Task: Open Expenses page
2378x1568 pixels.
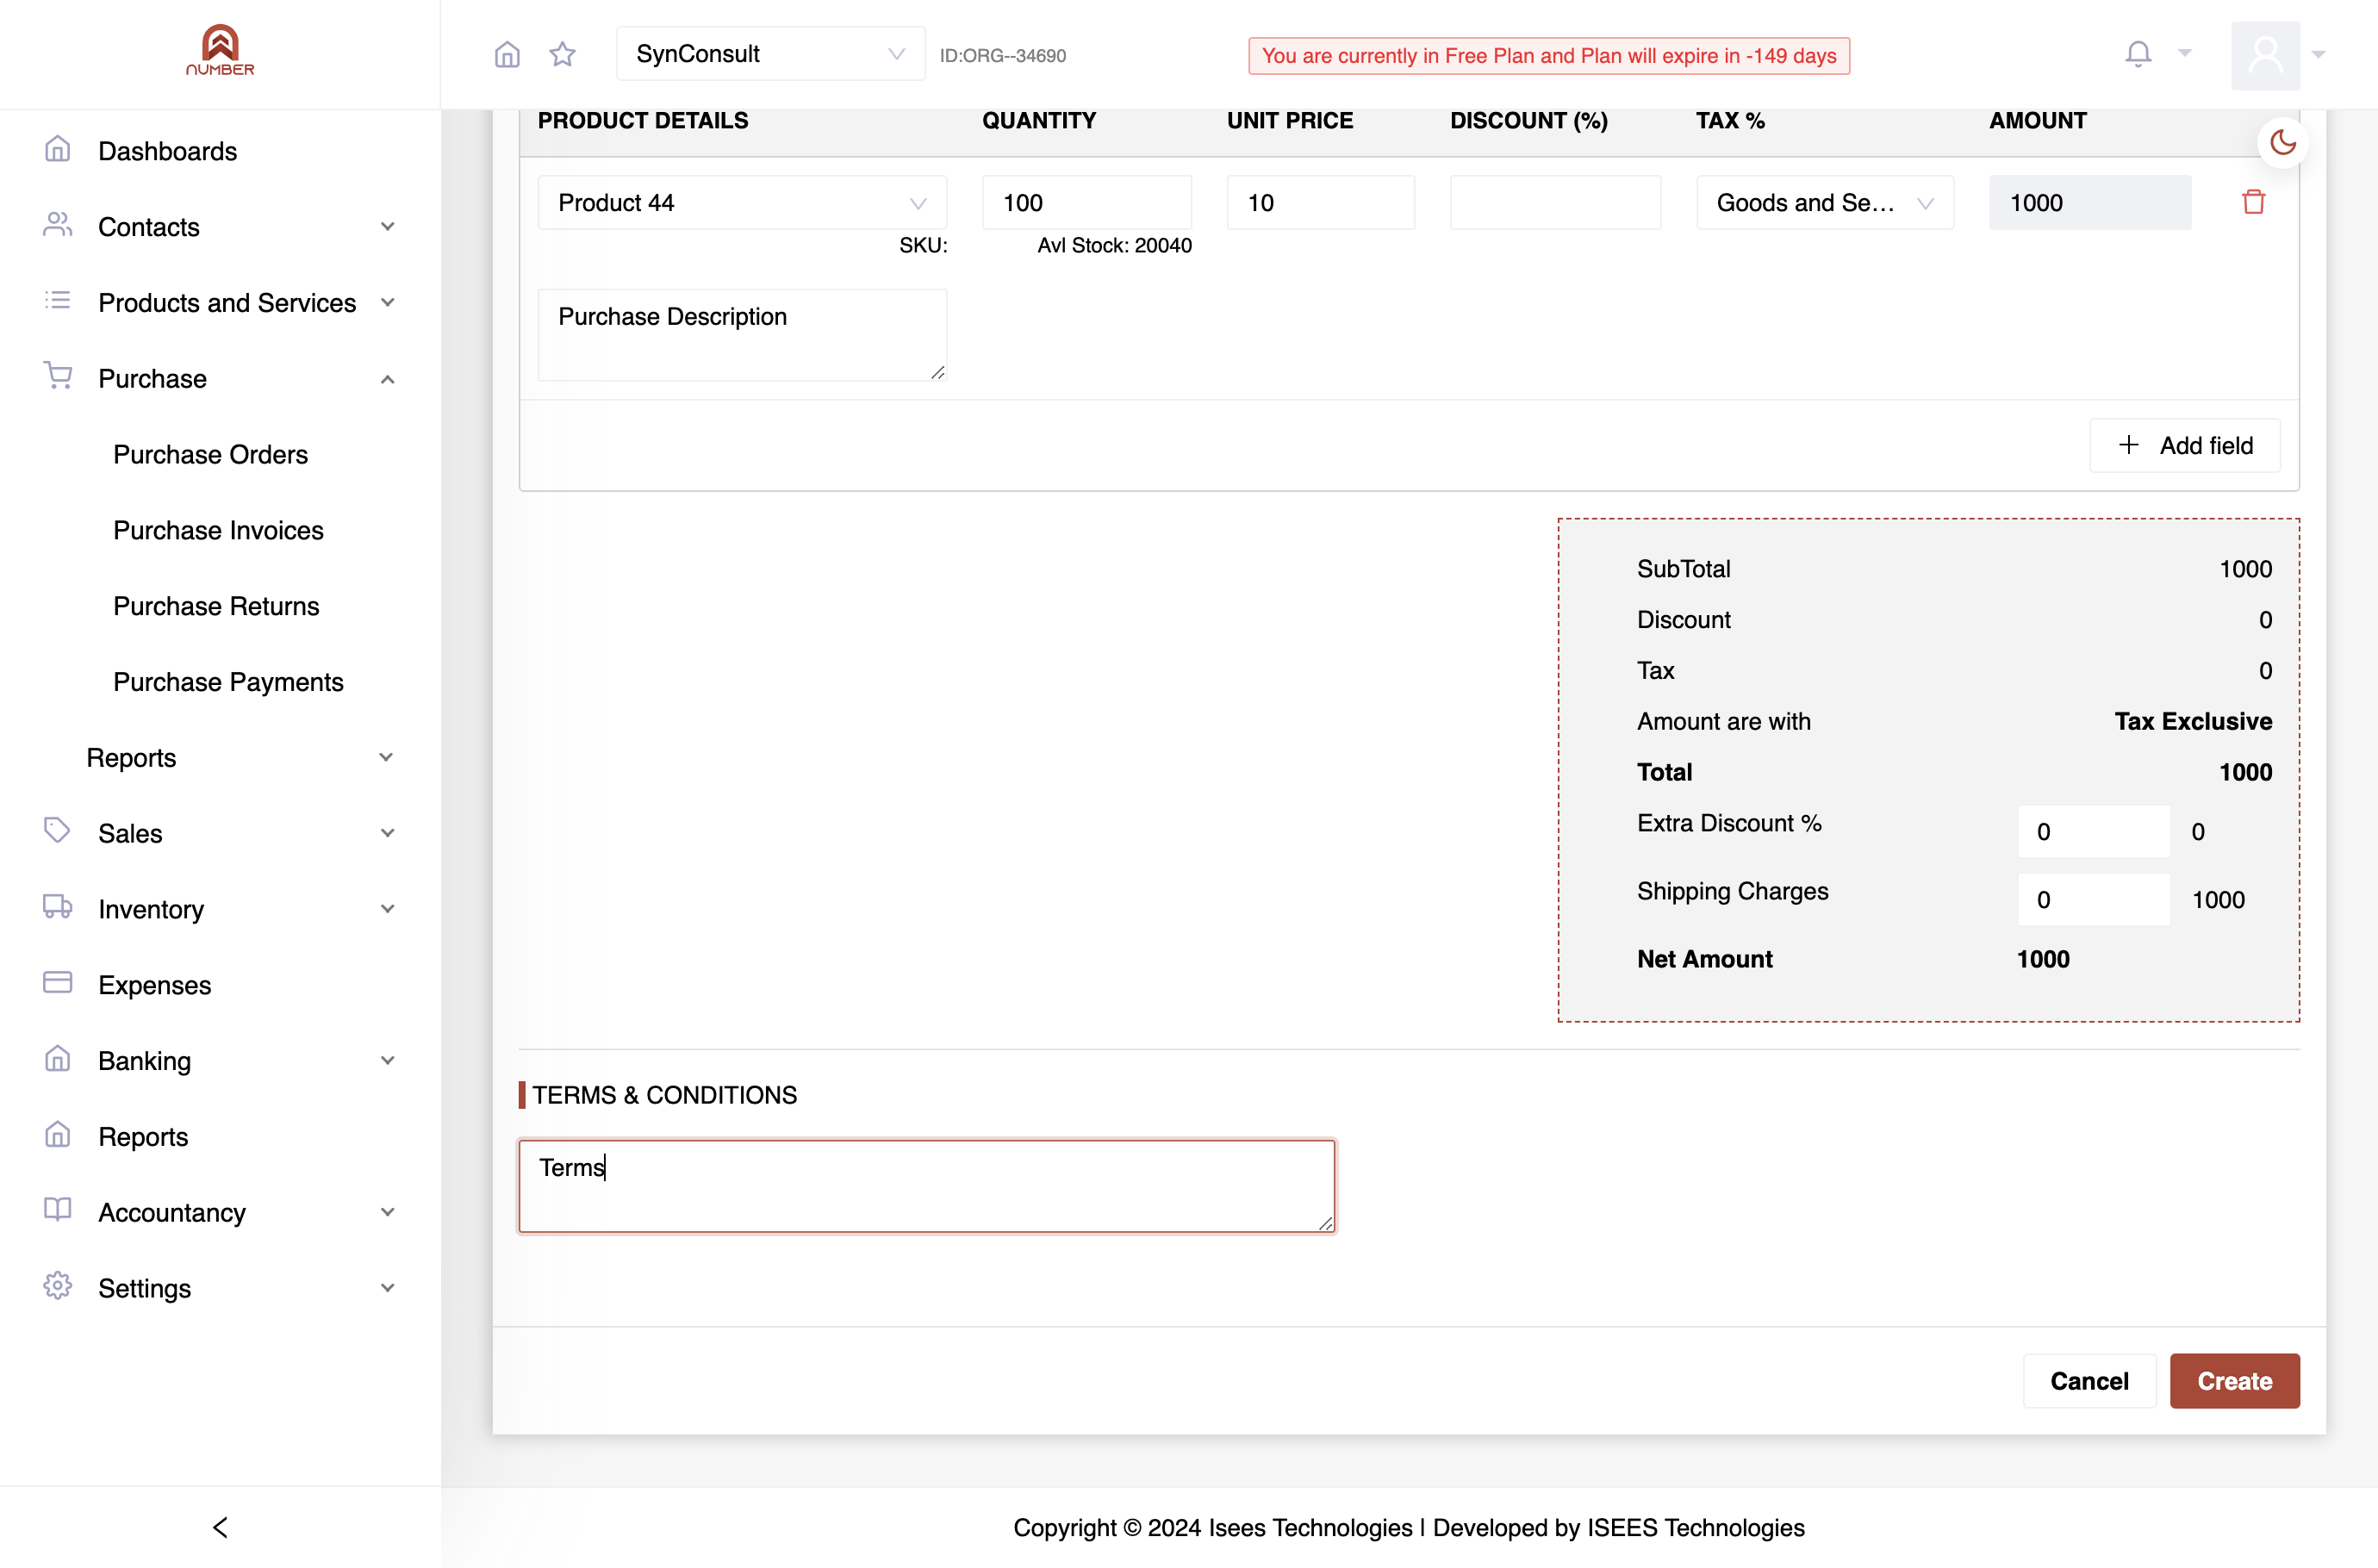Action: point(154,985)
